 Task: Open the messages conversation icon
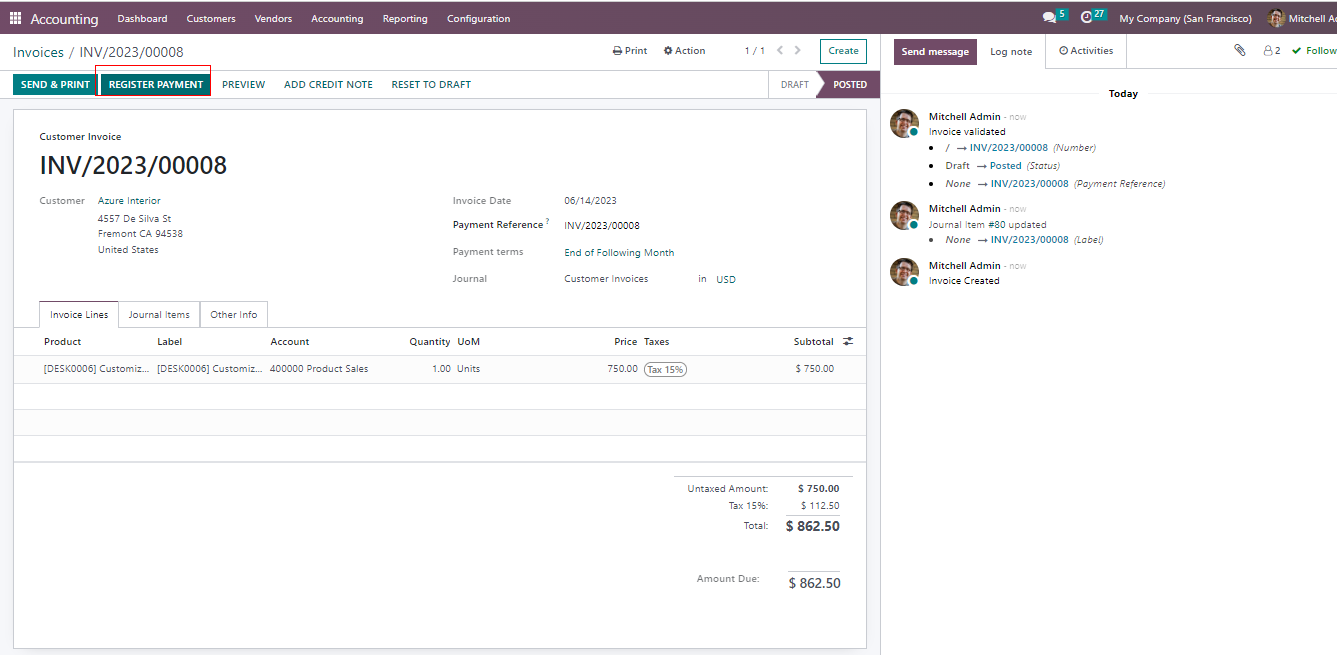1049,17
